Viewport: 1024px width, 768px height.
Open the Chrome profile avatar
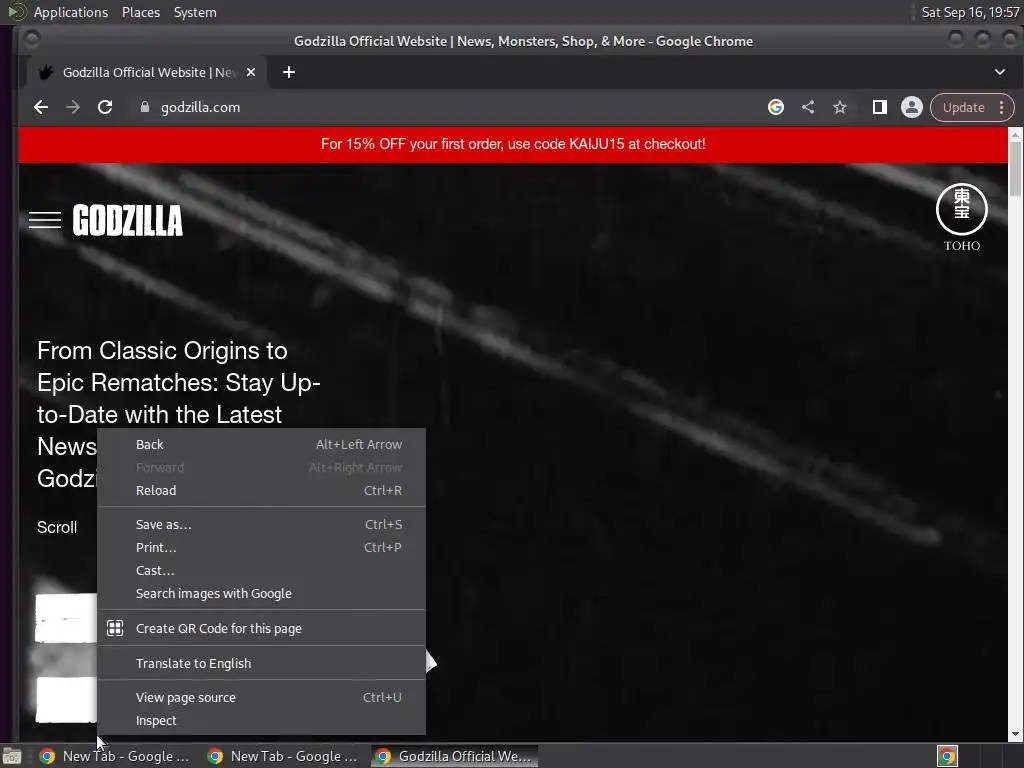(x=912, y=107)
